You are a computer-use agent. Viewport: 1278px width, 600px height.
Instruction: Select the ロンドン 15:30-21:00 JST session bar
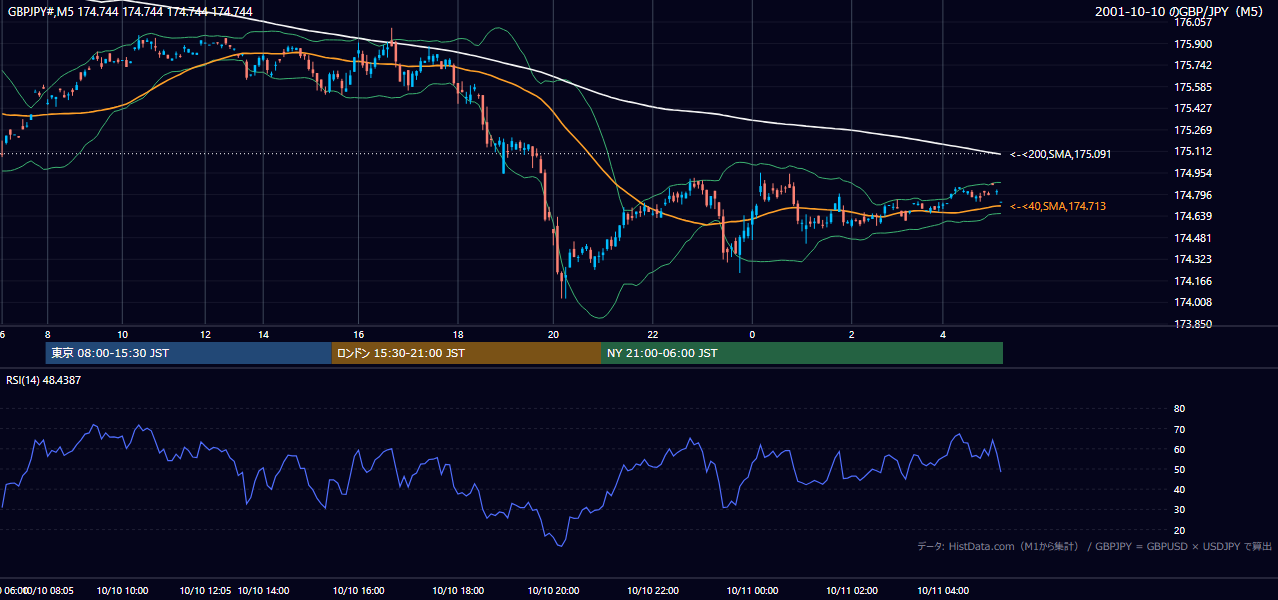coord(467,353)
